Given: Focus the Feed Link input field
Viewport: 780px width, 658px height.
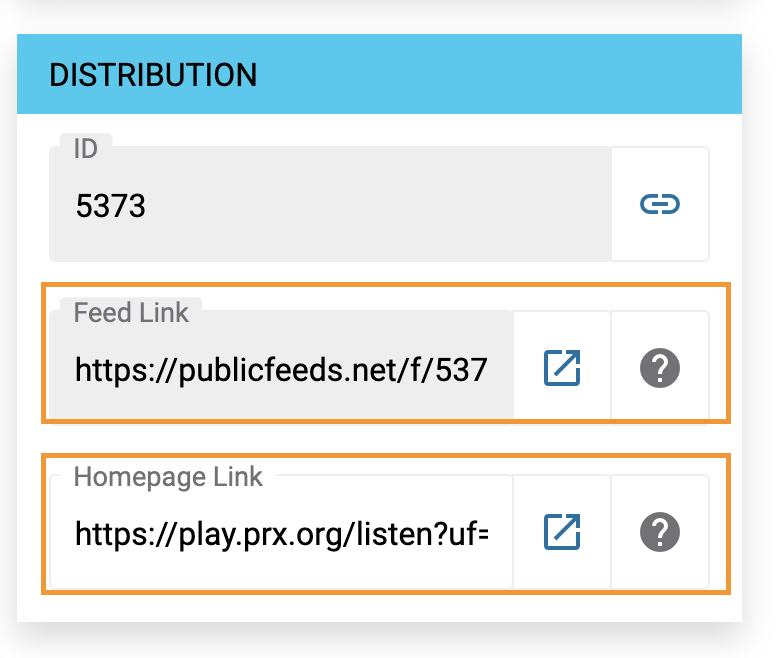Looking at the screenshot, I should tap(281, 368).
